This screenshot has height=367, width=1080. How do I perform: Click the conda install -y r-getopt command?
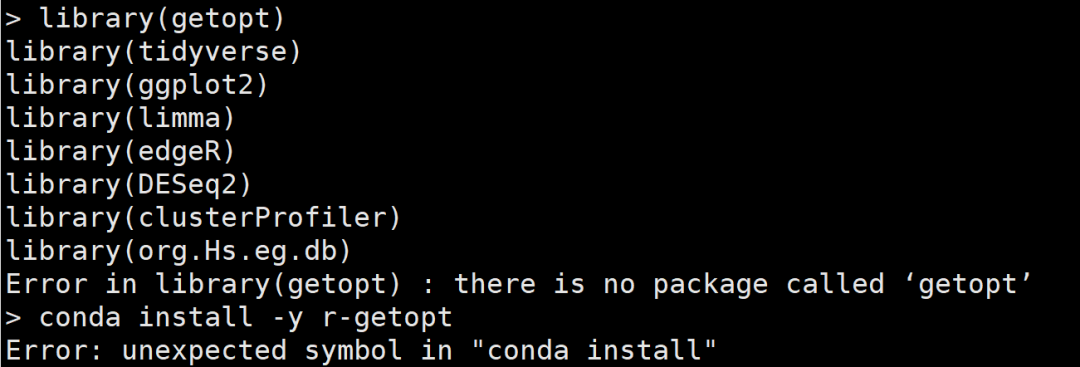(x=245, y=317)
